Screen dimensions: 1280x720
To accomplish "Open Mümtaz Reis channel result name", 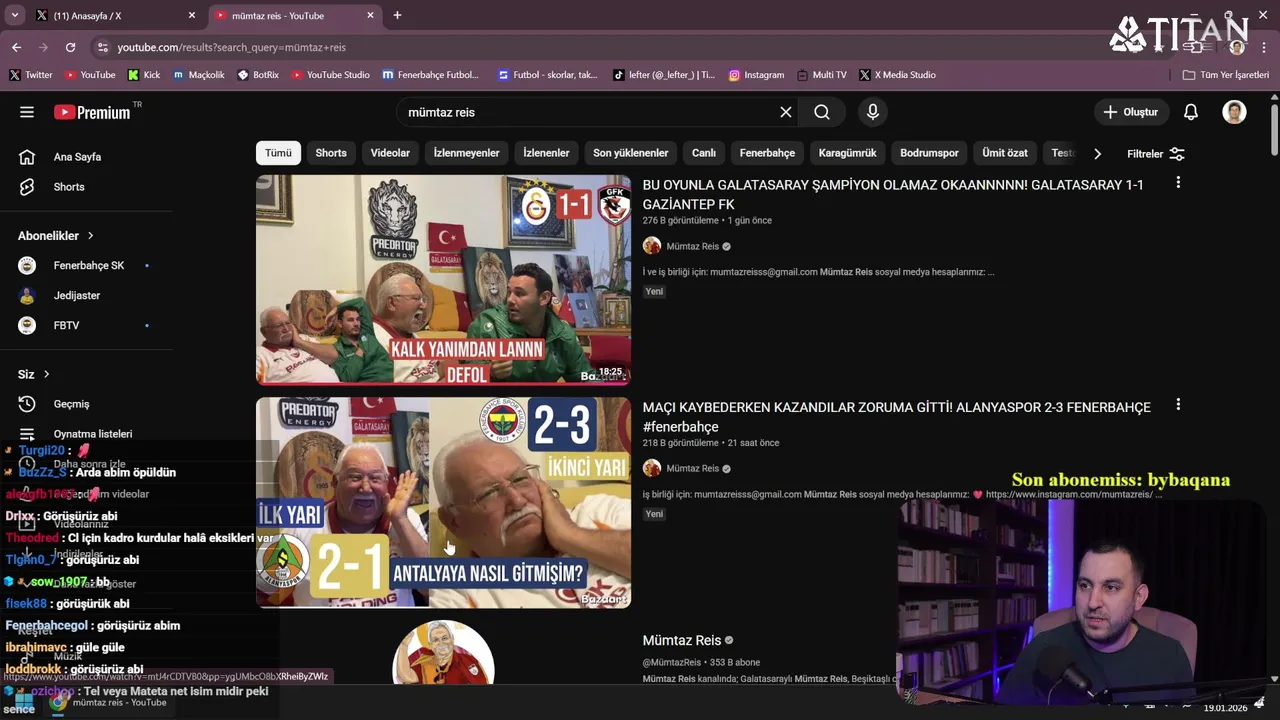I will point(682,640).
